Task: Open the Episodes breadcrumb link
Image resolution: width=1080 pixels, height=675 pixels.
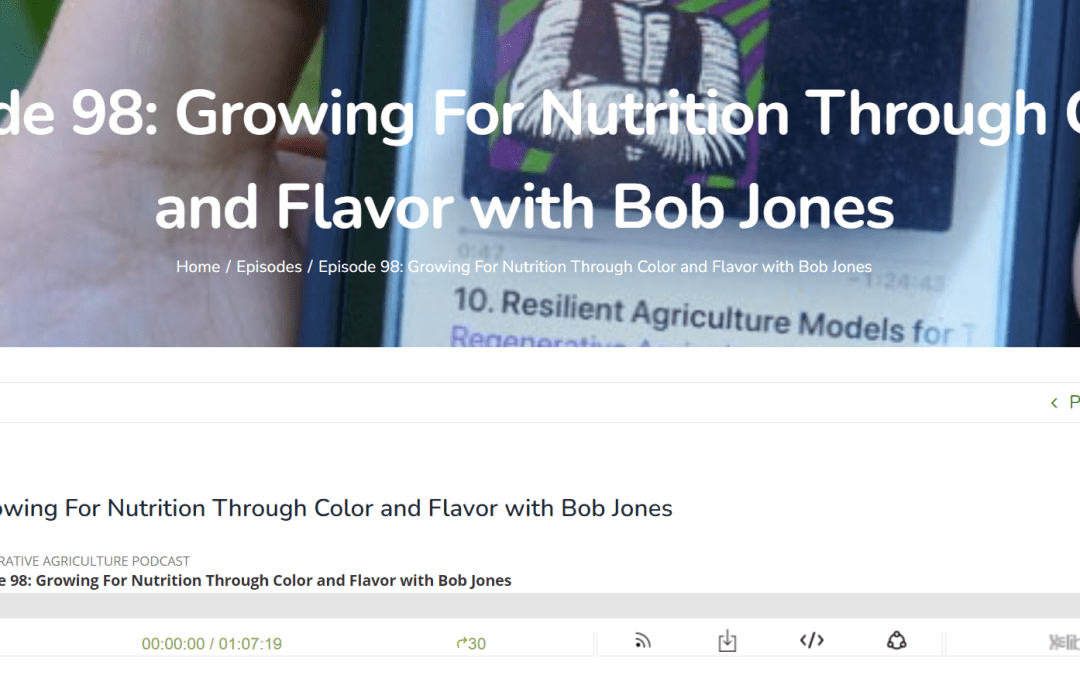Action: (268, 266)
